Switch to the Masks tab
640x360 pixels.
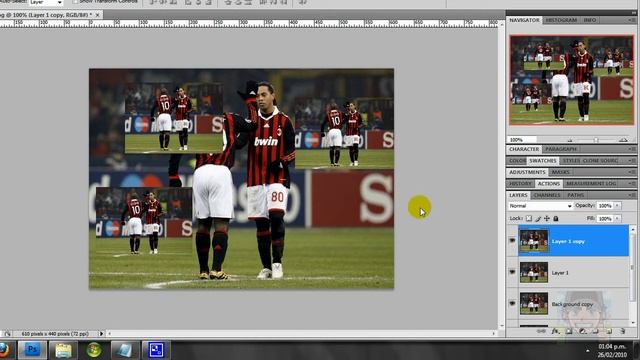coord(560,172)
